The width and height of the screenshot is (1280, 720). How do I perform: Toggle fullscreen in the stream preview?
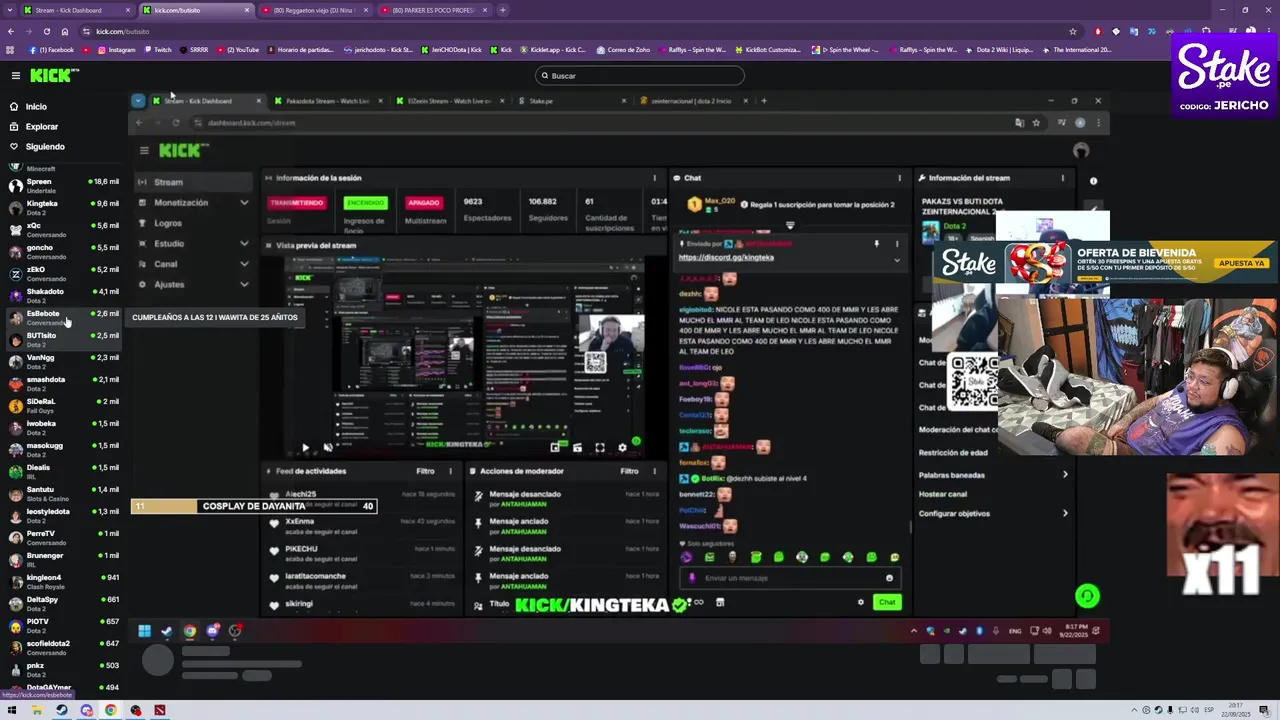tap(600, 448)
